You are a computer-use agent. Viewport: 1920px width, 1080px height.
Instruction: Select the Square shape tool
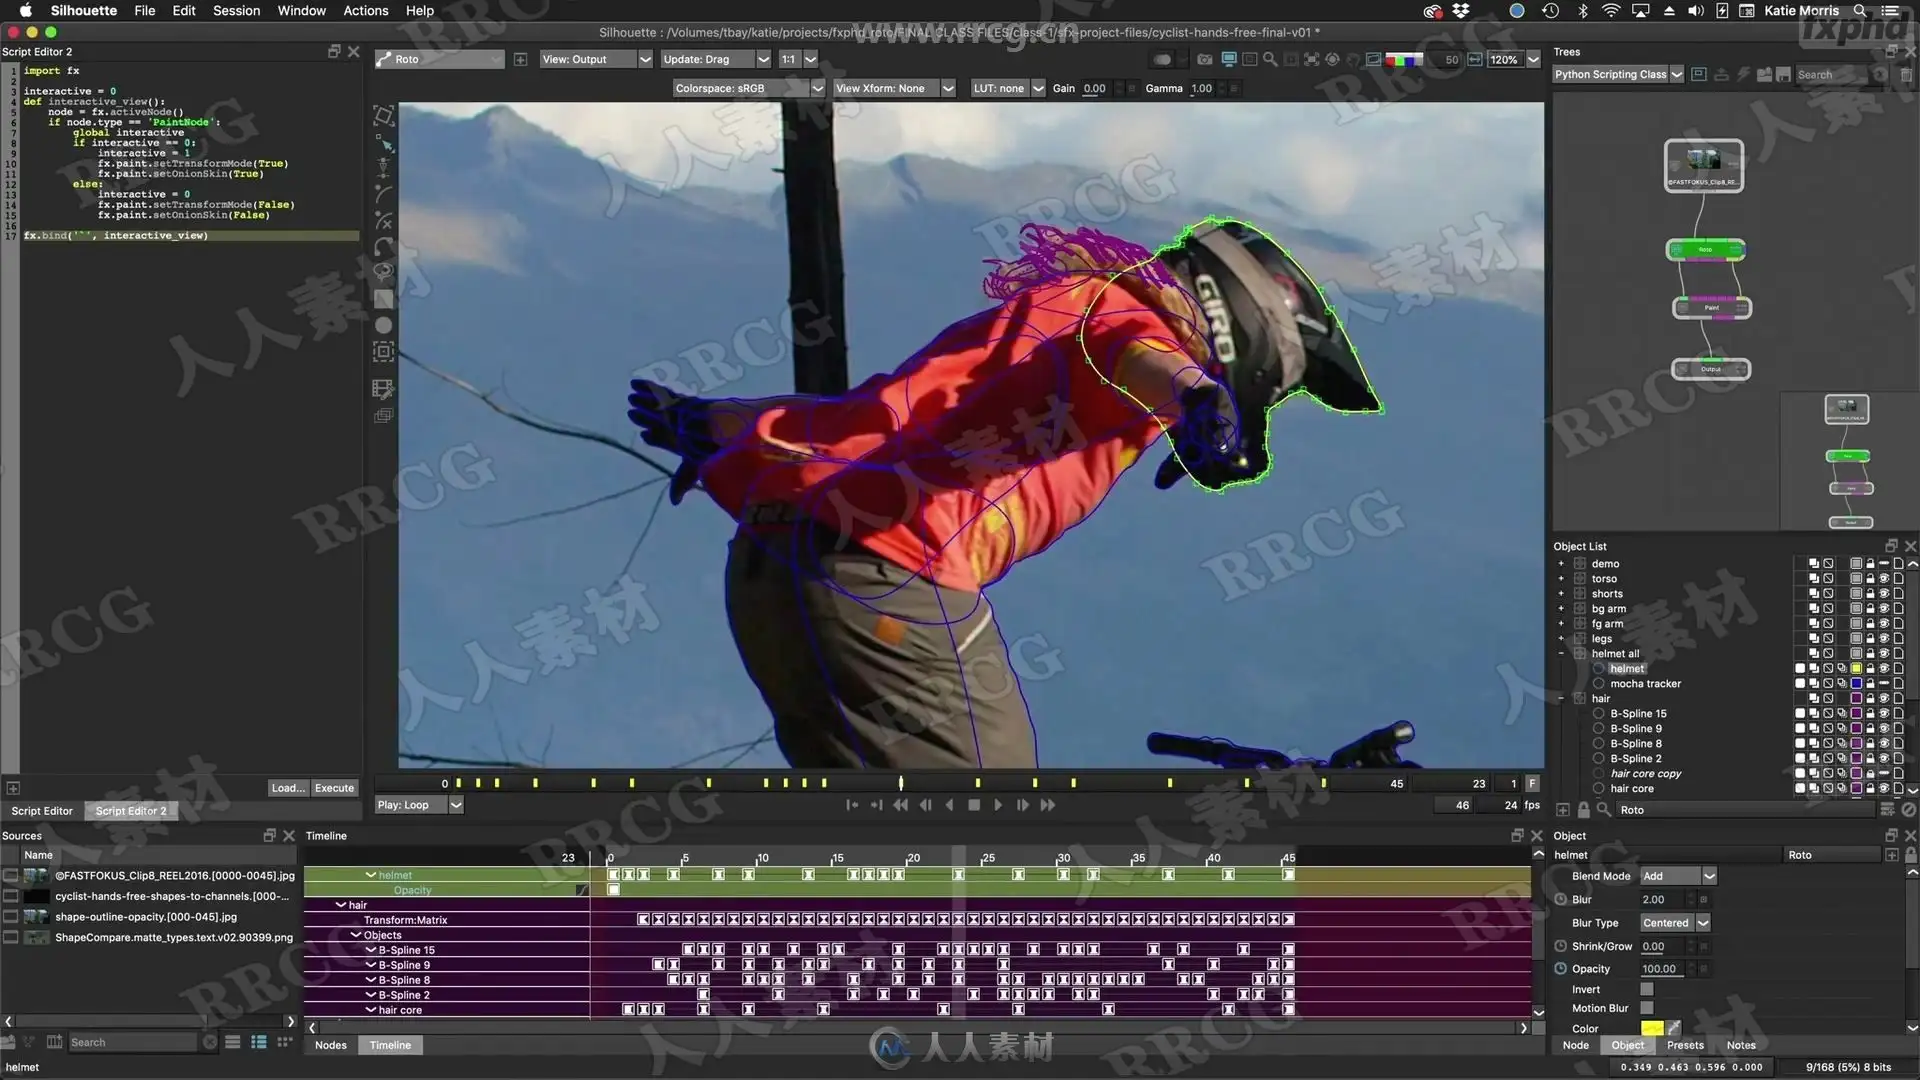tap(383, 298)
